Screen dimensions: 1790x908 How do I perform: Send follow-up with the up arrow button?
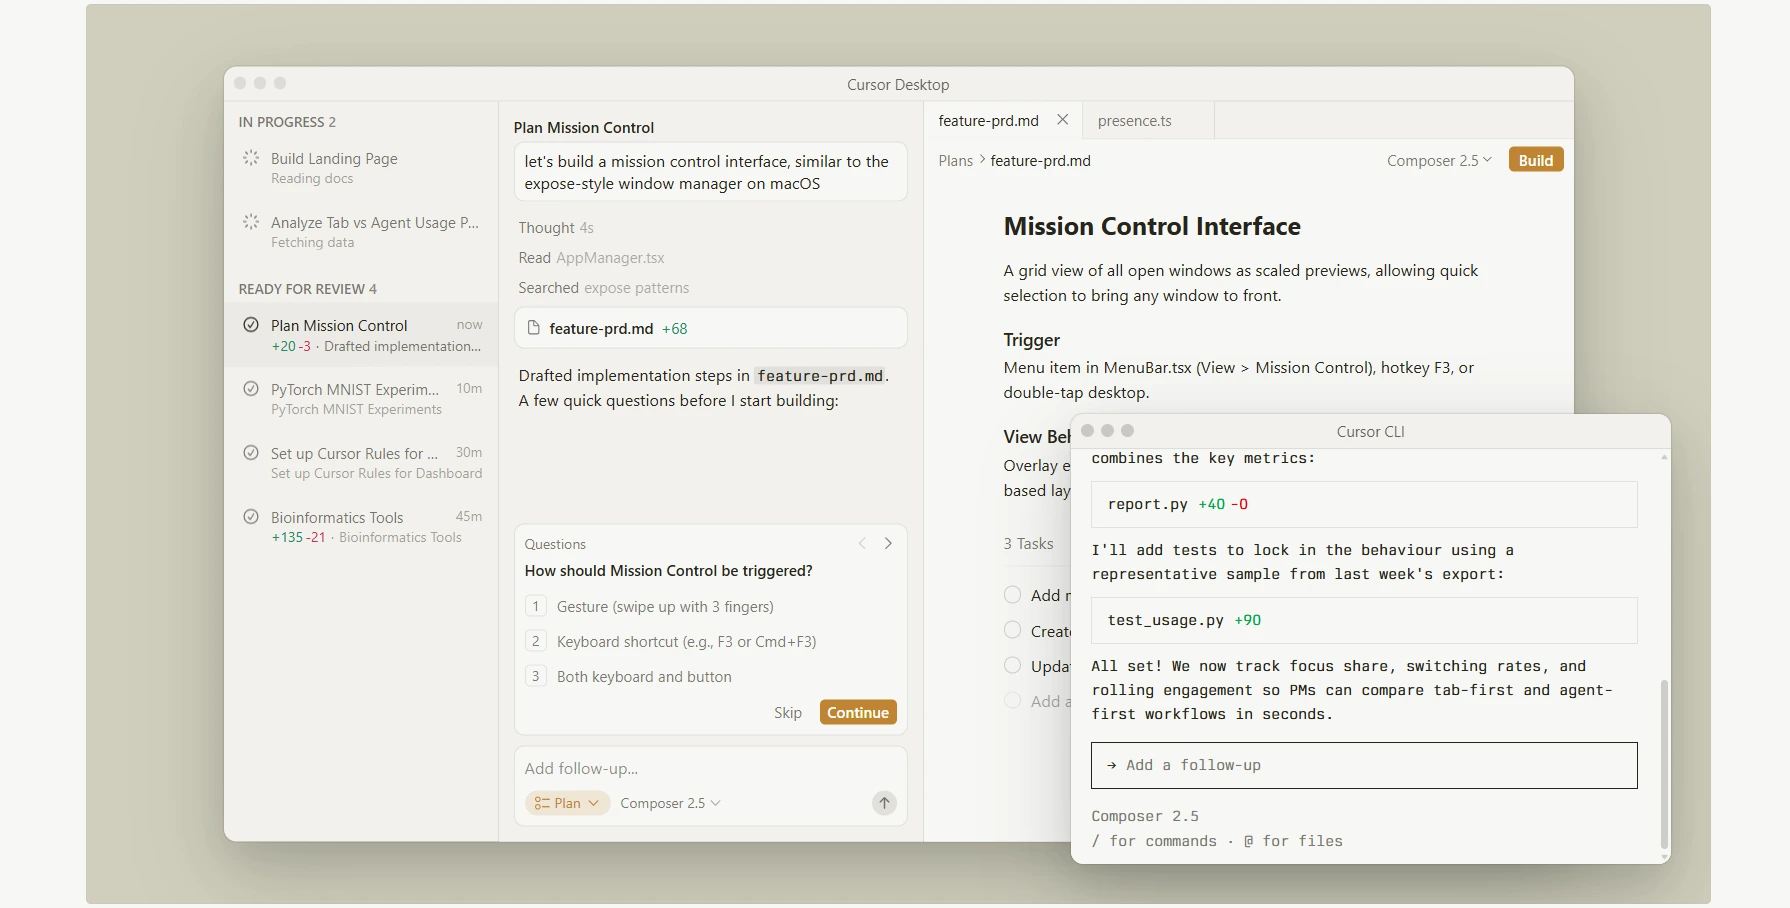click(884, 803)
